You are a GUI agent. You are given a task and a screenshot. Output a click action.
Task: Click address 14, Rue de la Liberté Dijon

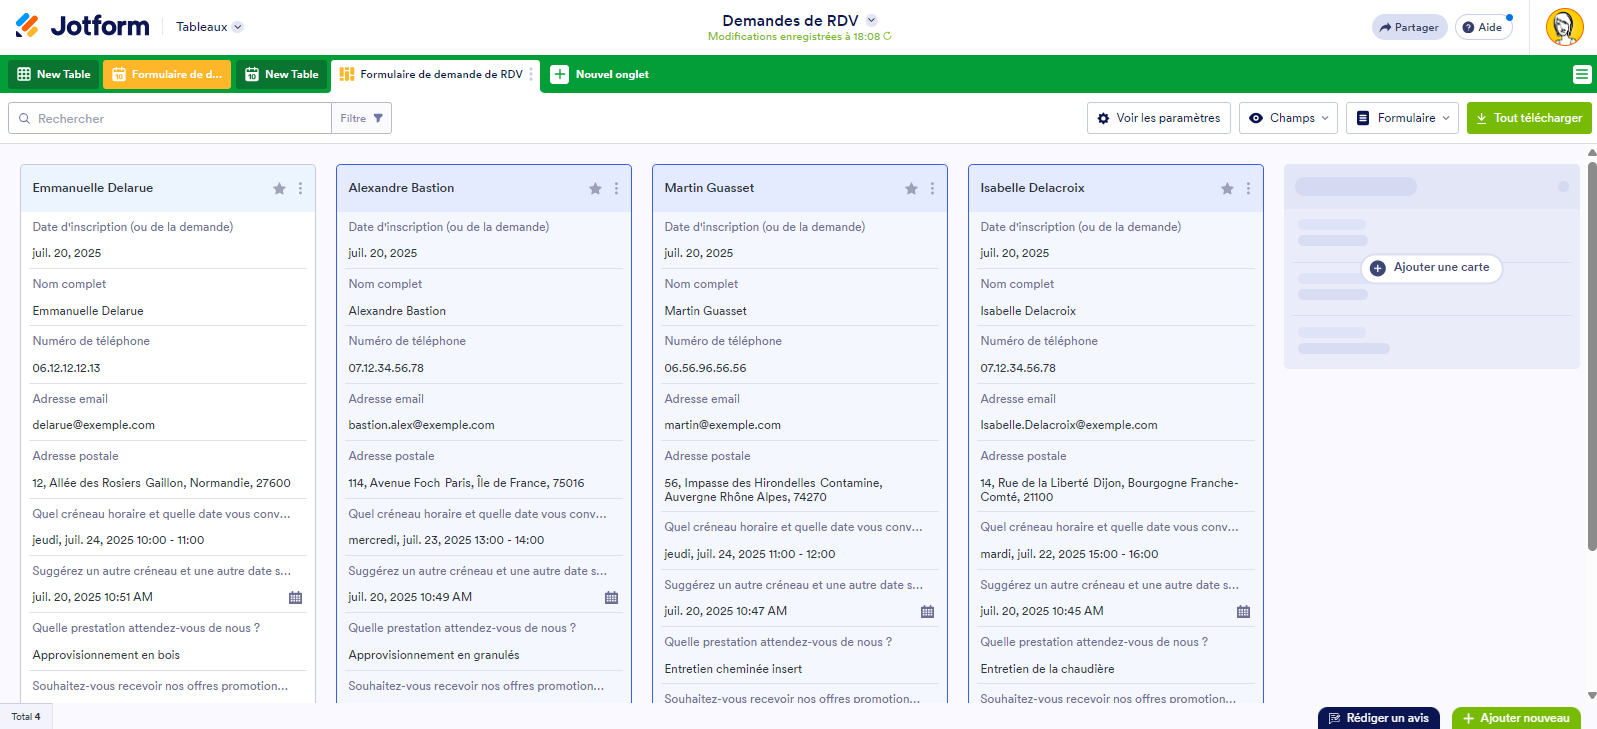pos(1109,490)
